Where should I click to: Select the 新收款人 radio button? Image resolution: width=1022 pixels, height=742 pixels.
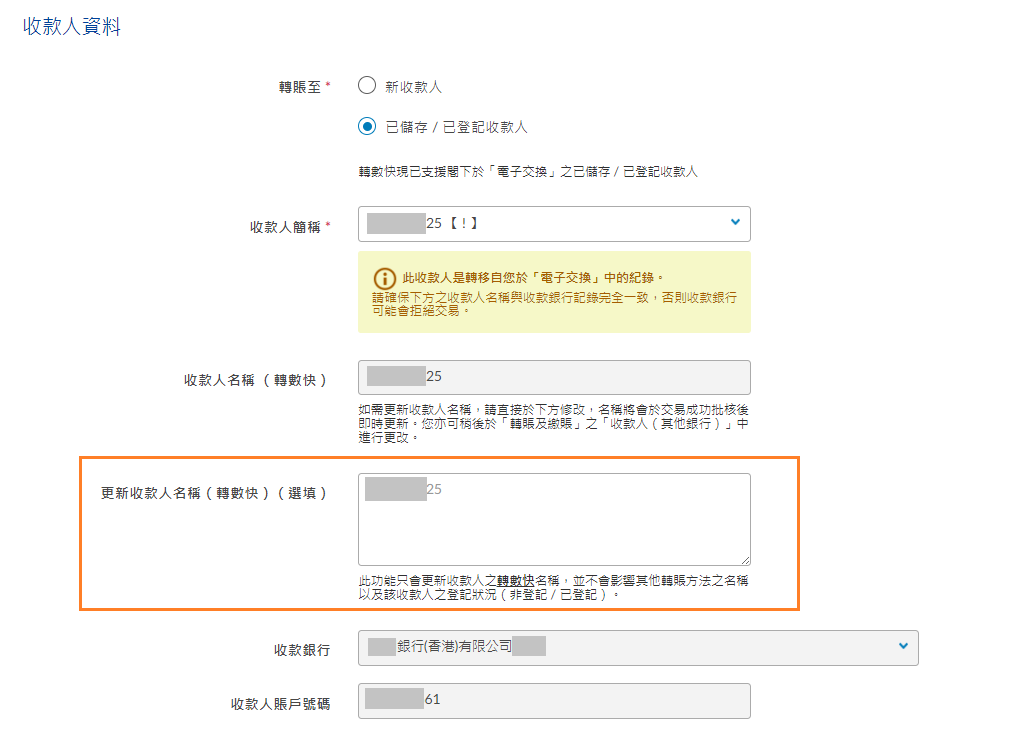[367, 86]
